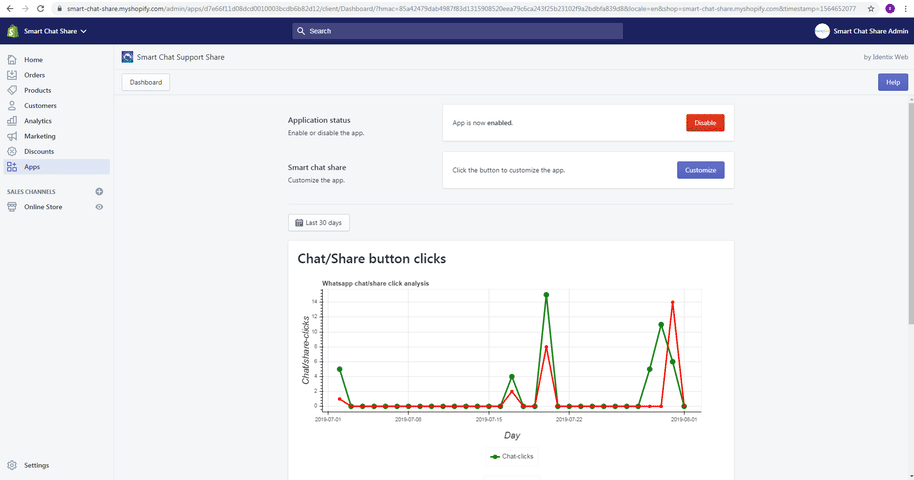Click the 'App is now enabled.' message
Screen dimensions: 914x480
point(483,123)
